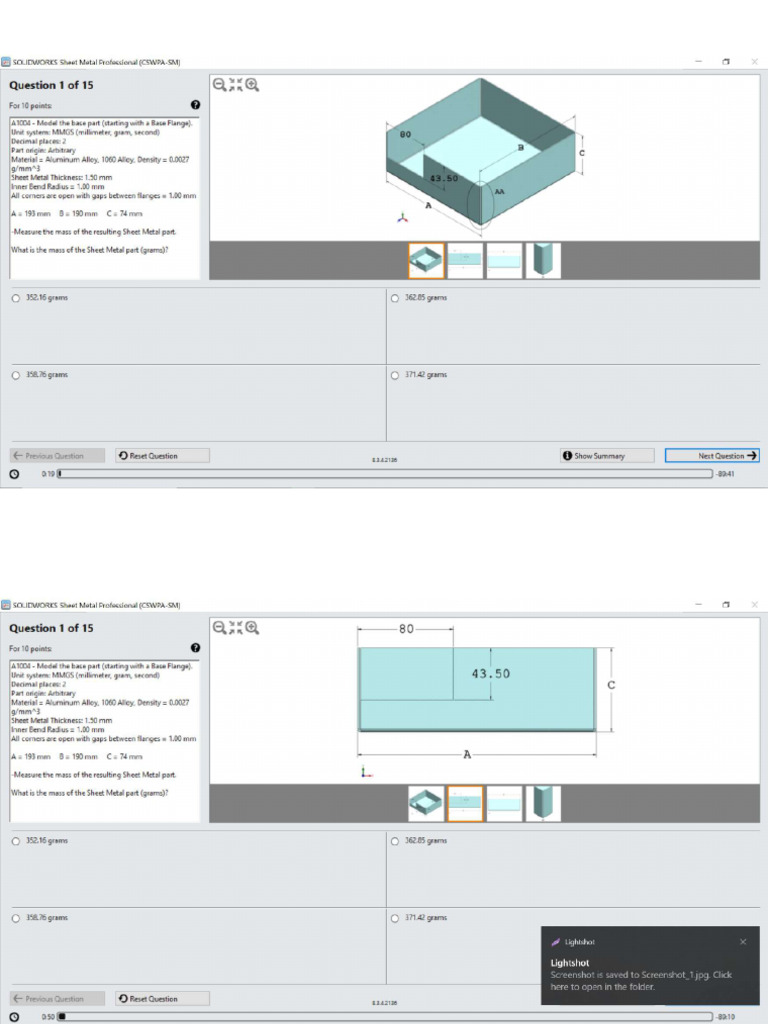Image resolution: width=768 pixels, height=1024 pixels.
Task: Show the isometric thumbnail in the top viewer
Action: [426, 261]
